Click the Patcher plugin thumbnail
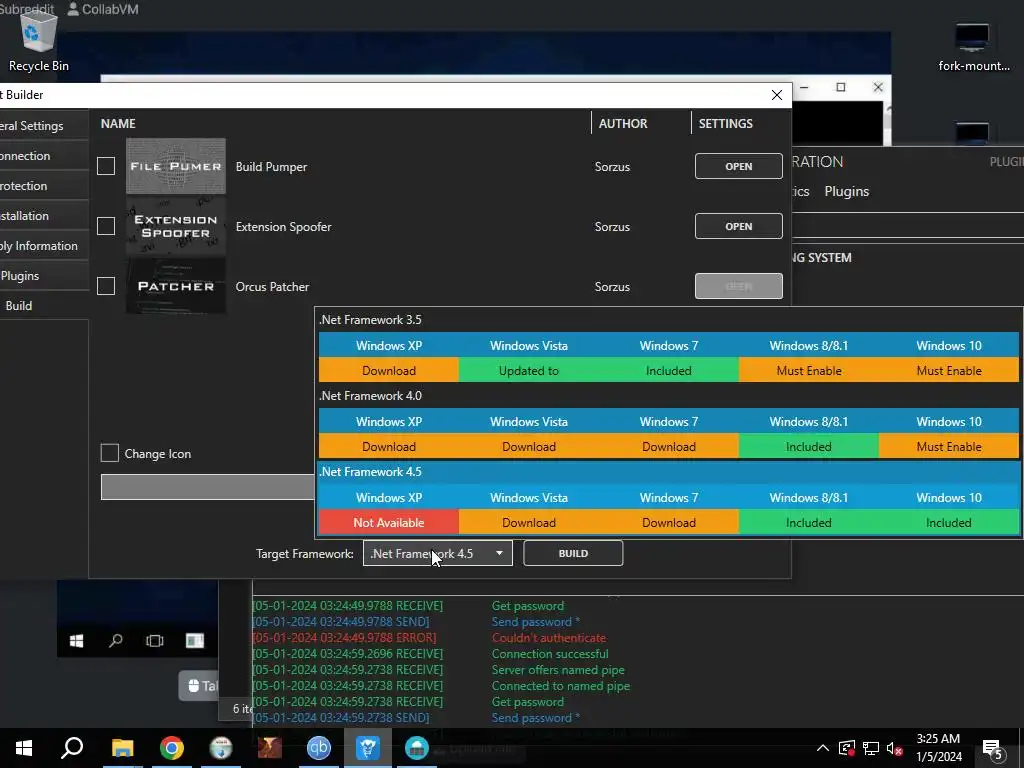Image resolution: width=1024 pixels, height=768 pixels. (x=176, y=286)
